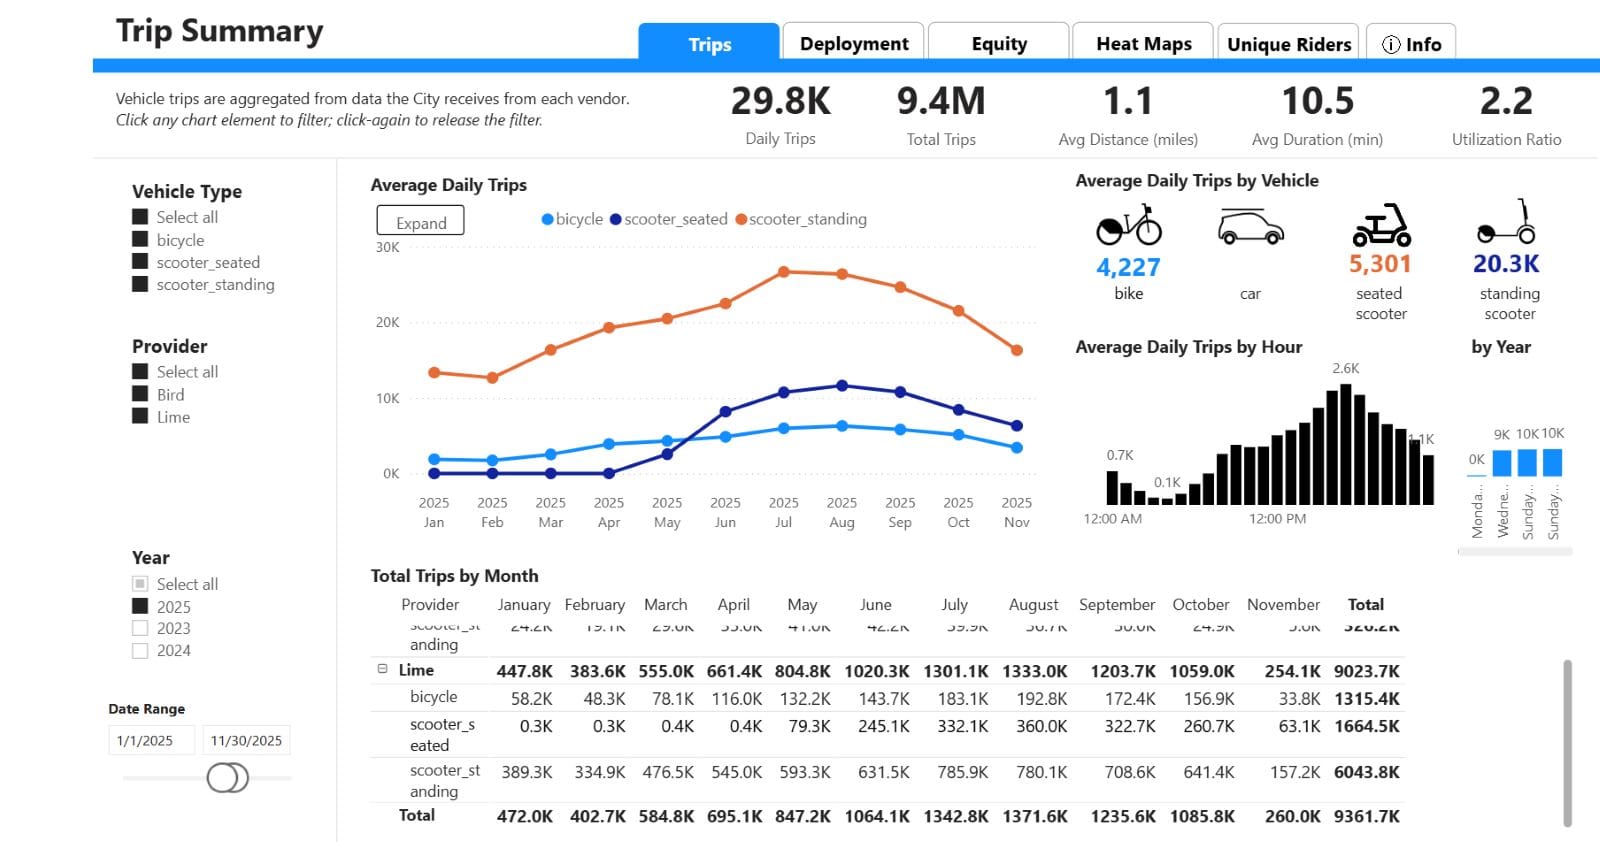Expand the Average Daily Trips chart
The image size is (1600, 842).
pyautogui.click(x=420, y=222)
